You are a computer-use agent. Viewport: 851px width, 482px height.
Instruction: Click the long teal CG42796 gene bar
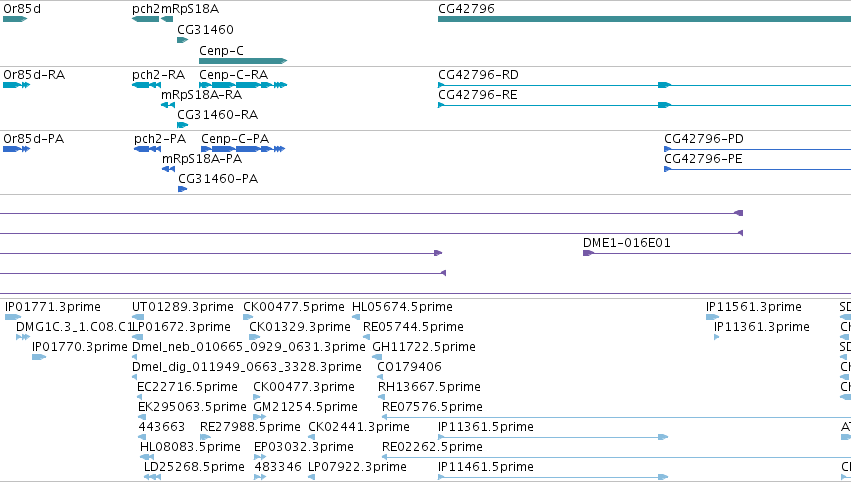[644, 19]
